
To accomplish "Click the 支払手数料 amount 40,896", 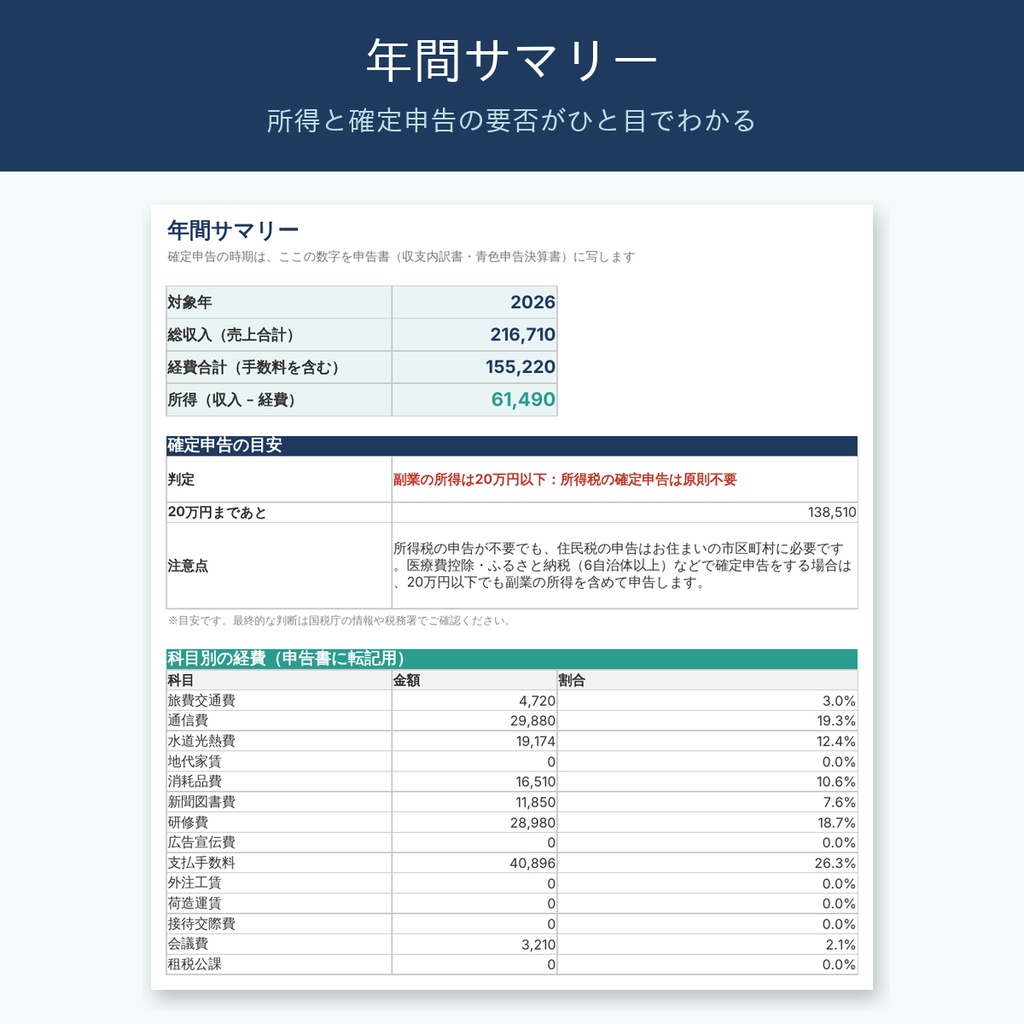I will click(532, 863).
